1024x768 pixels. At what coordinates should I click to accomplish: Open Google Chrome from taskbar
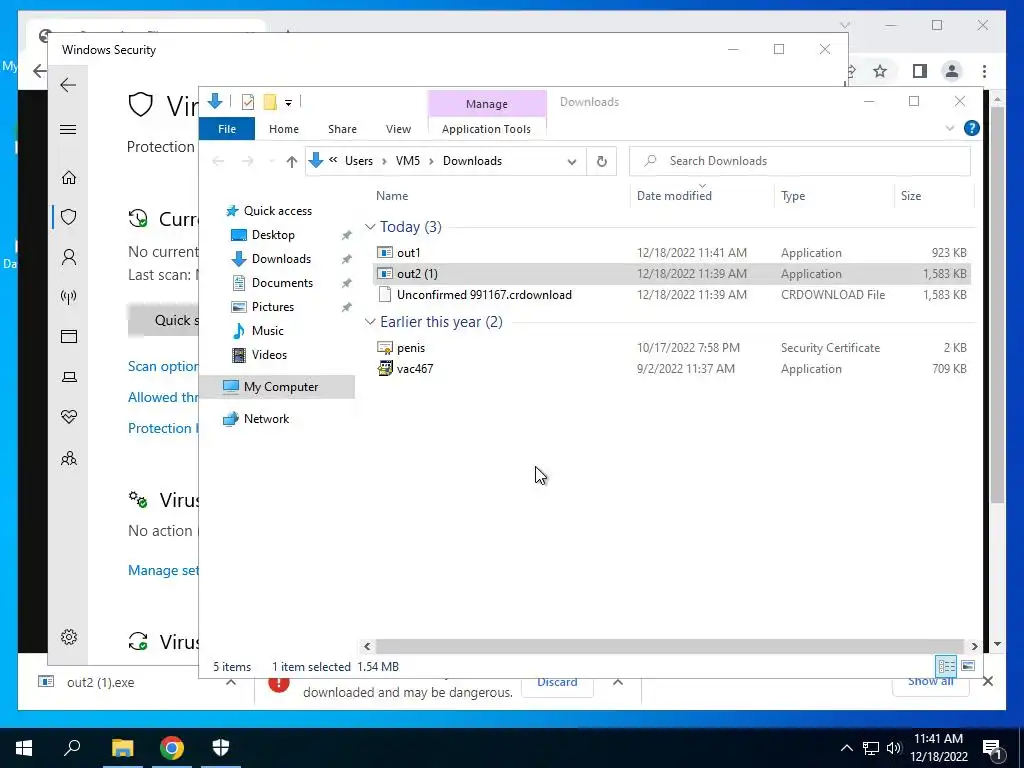tap(172, 748)
